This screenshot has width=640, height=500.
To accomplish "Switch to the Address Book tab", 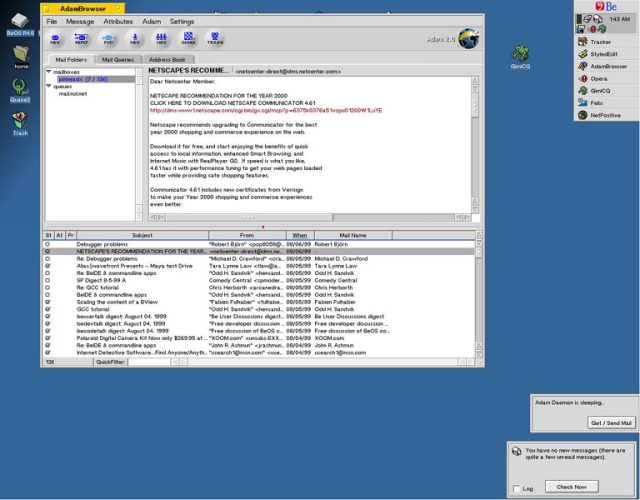I will click(x=167, y=60).
